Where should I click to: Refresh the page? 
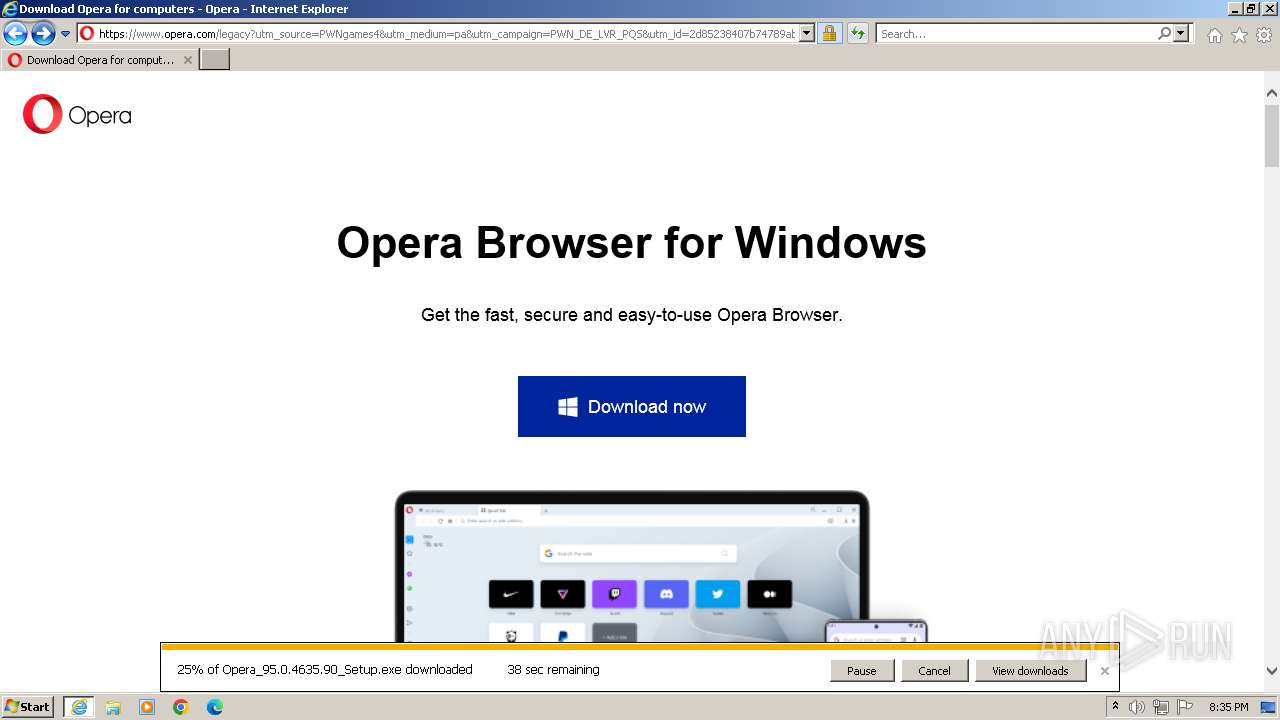[858, 34]
